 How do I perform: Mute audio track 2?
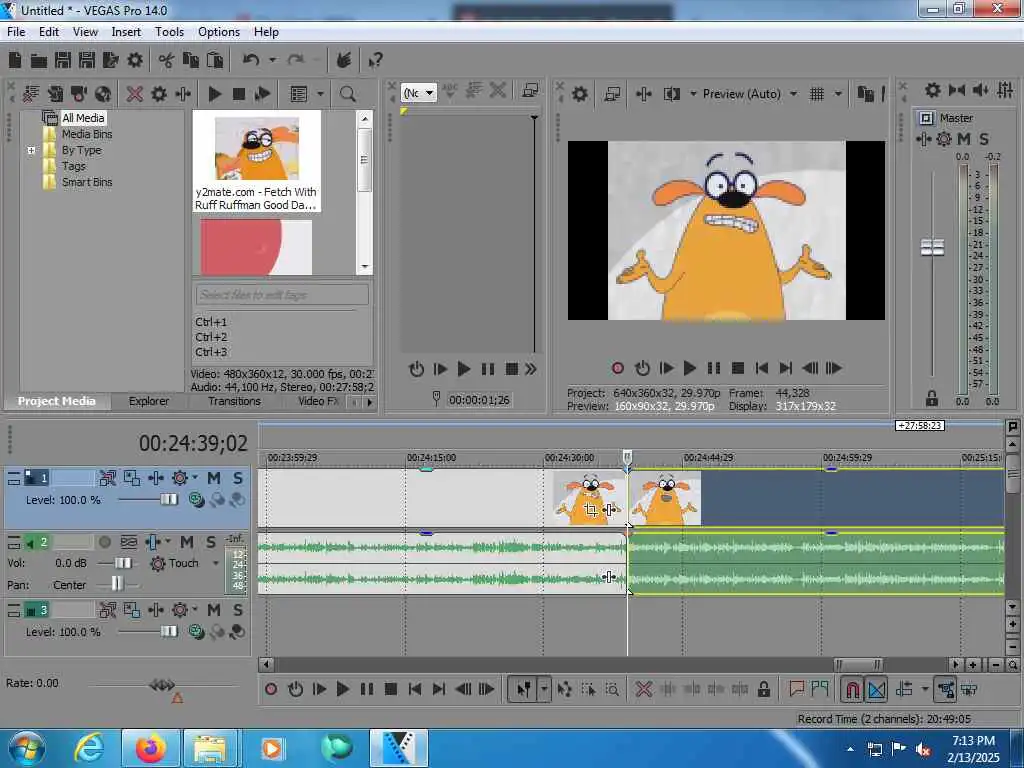tap(187, 542)
